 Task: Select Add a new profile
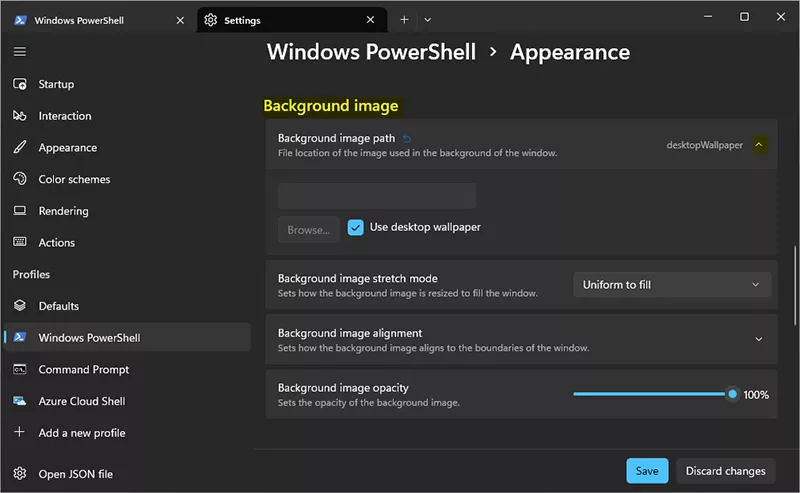click(x=128, y=432)
